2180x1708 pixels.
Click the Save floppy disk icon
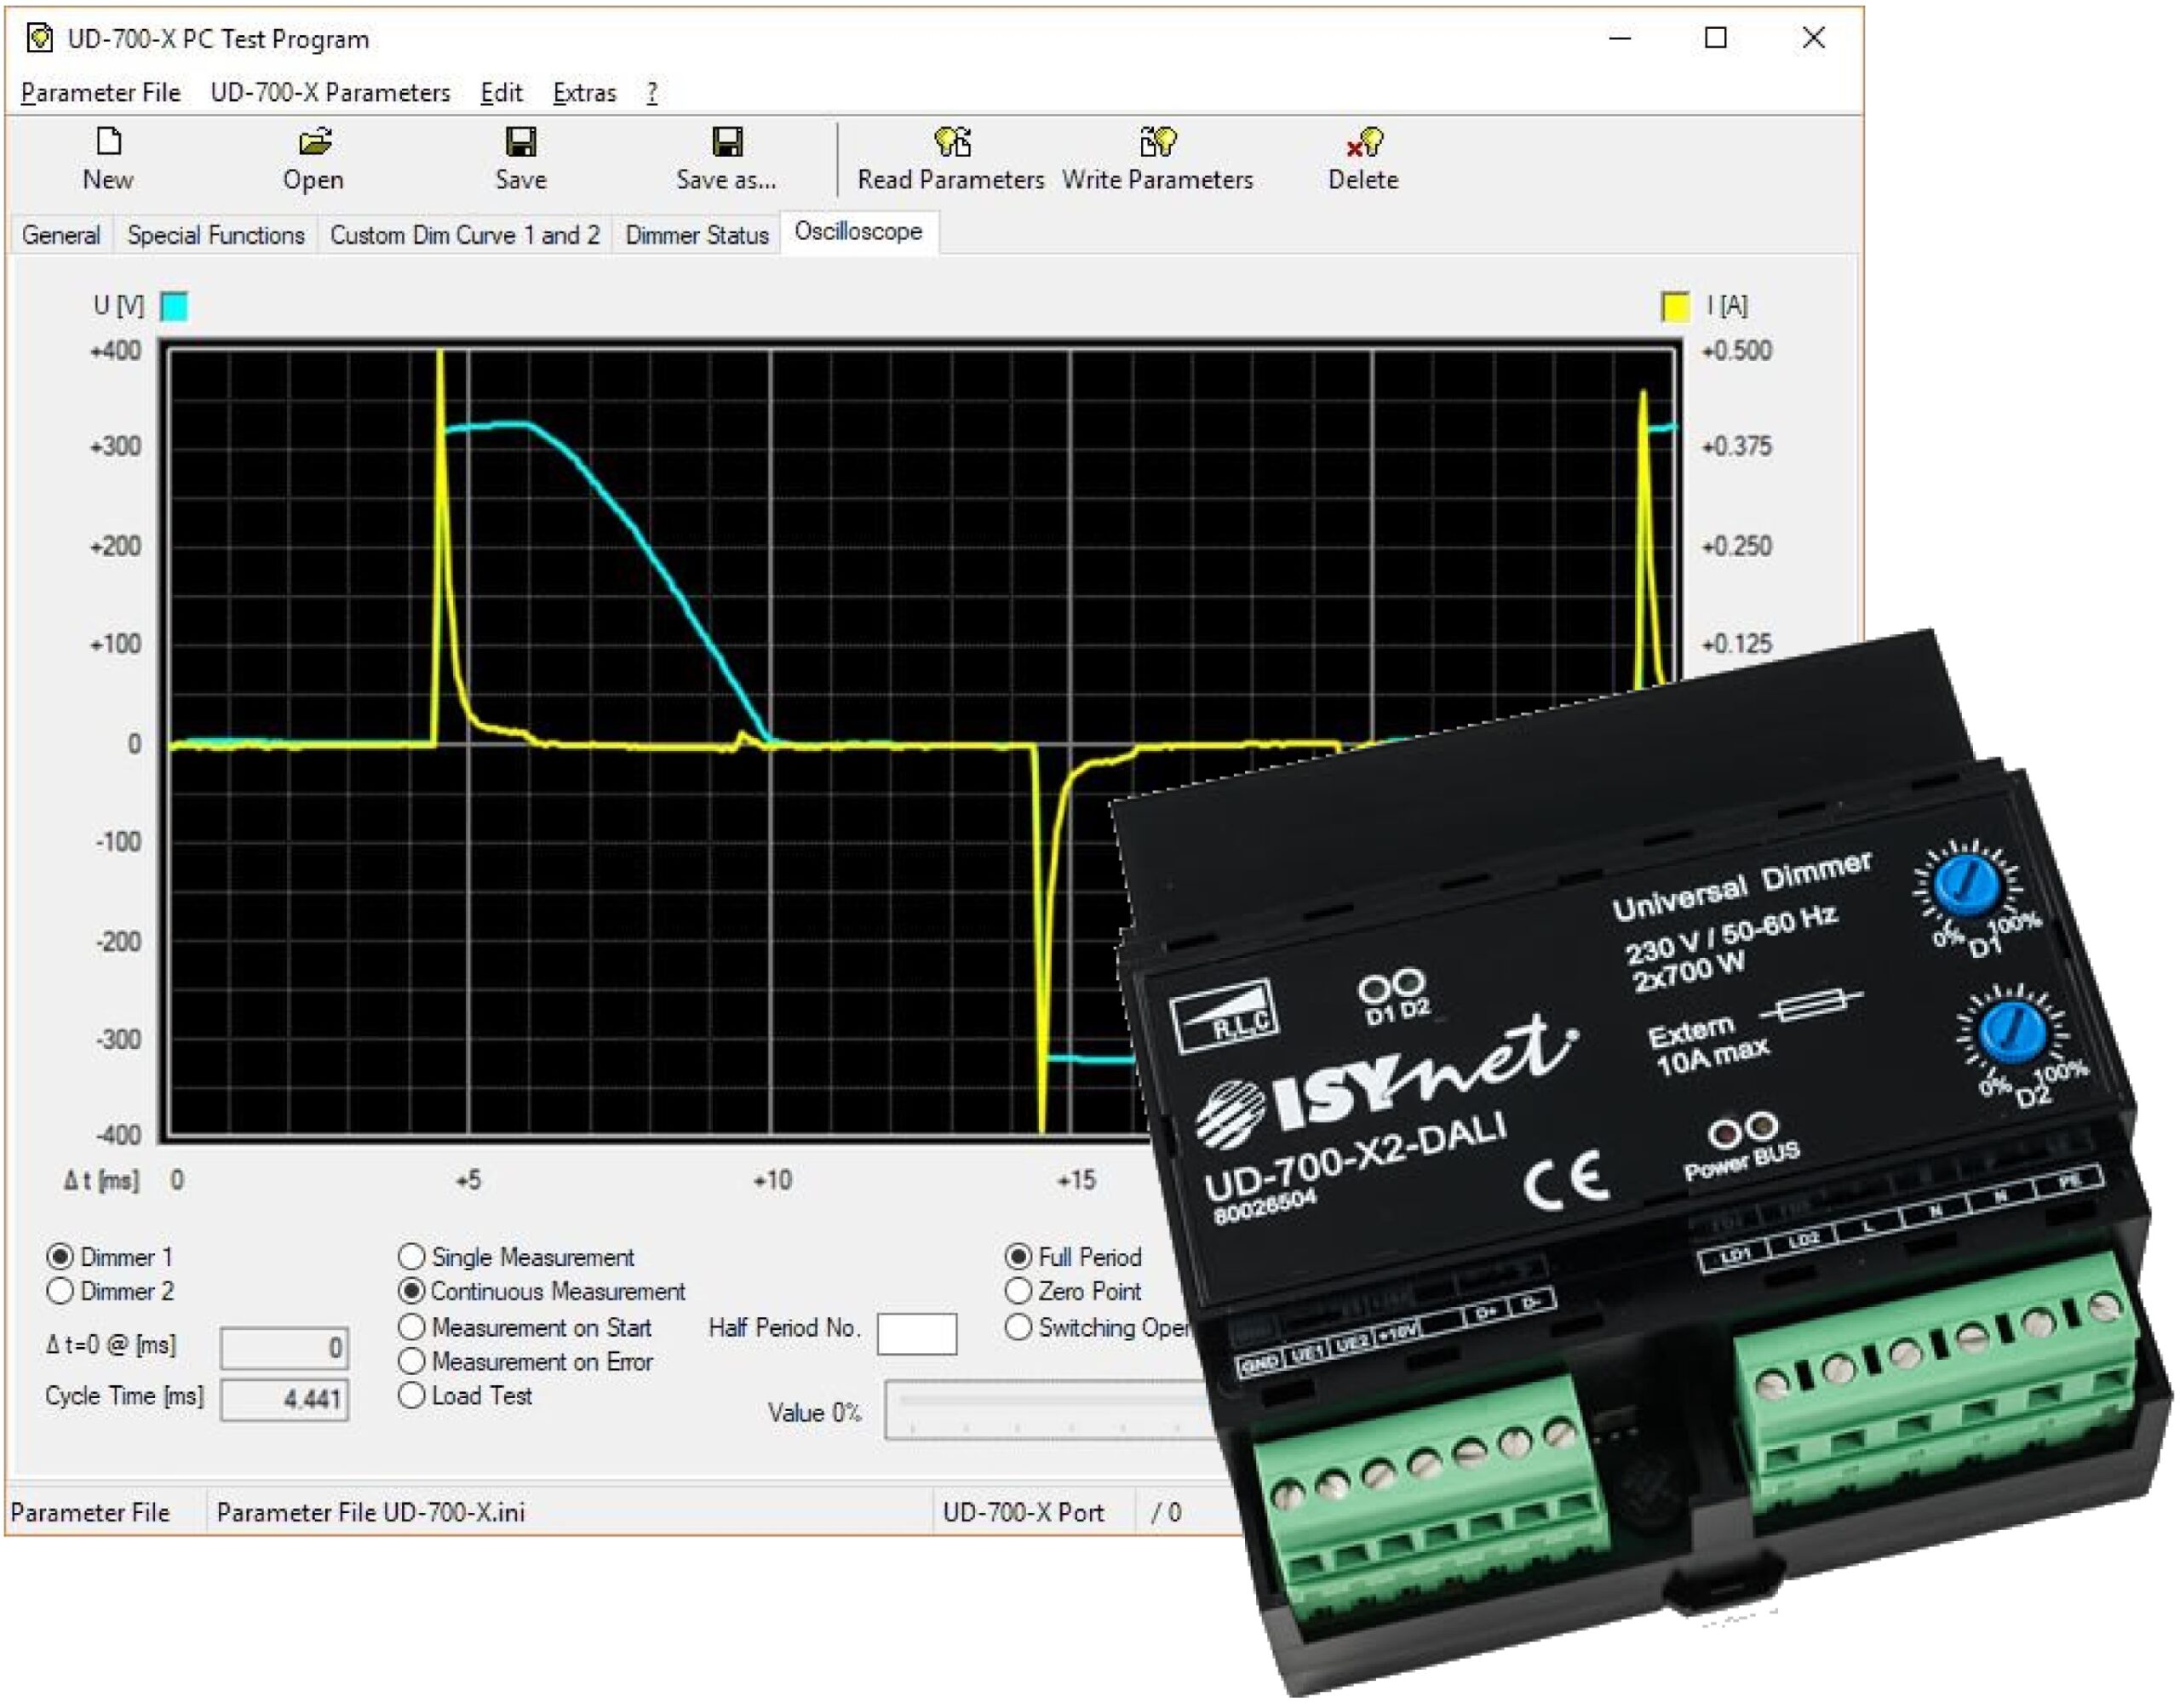[520, 141]
